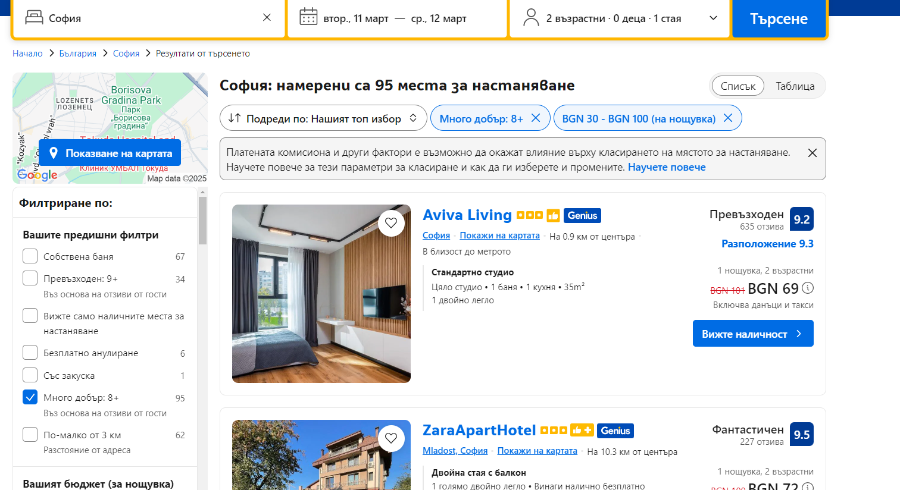
Task: Save Aviva Living to favorites heart
Action: pos(391,223)
